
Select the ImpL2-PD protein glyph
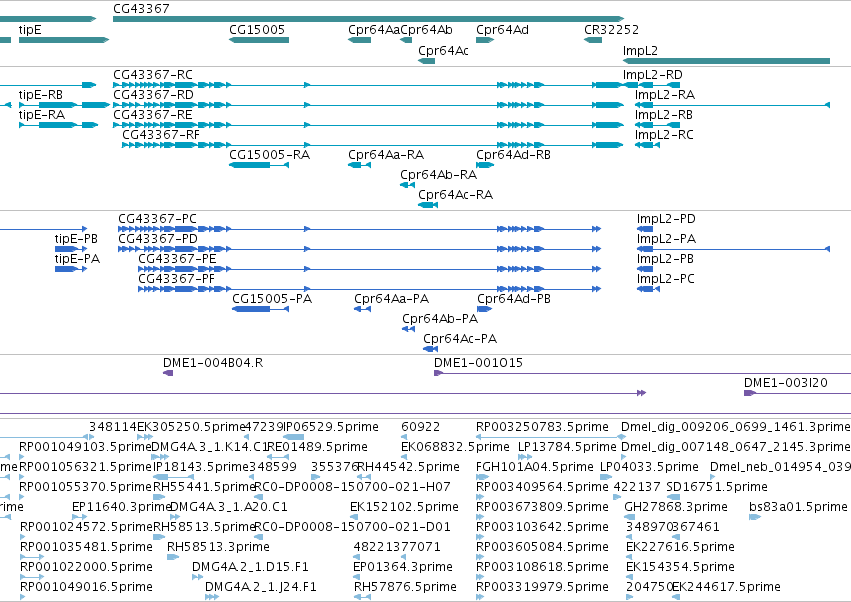tap(645, 229)
